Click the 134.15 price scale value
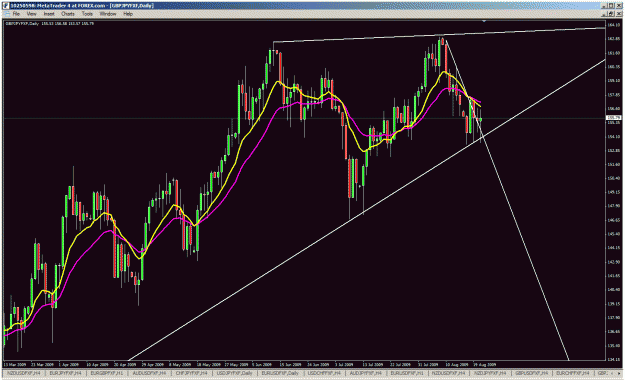The height and width of the screenshot is (380, 625). [x=613, y=359]
